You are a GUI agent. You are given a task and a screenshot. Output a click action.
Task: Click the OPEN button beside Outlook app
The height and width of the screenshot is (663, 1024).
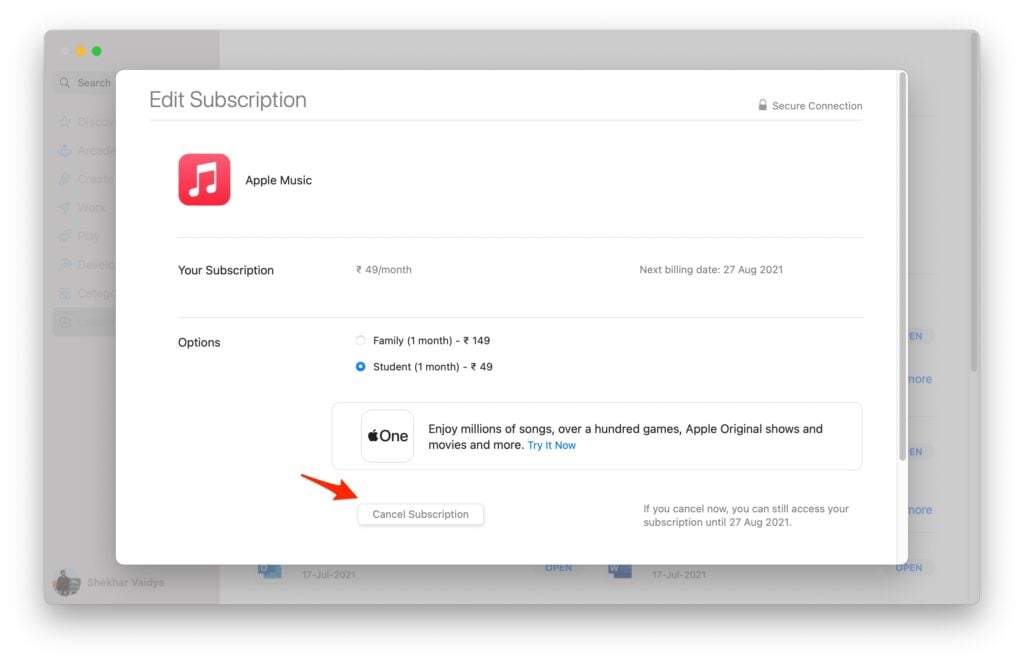pyautogui.click(x=558, y=568)
